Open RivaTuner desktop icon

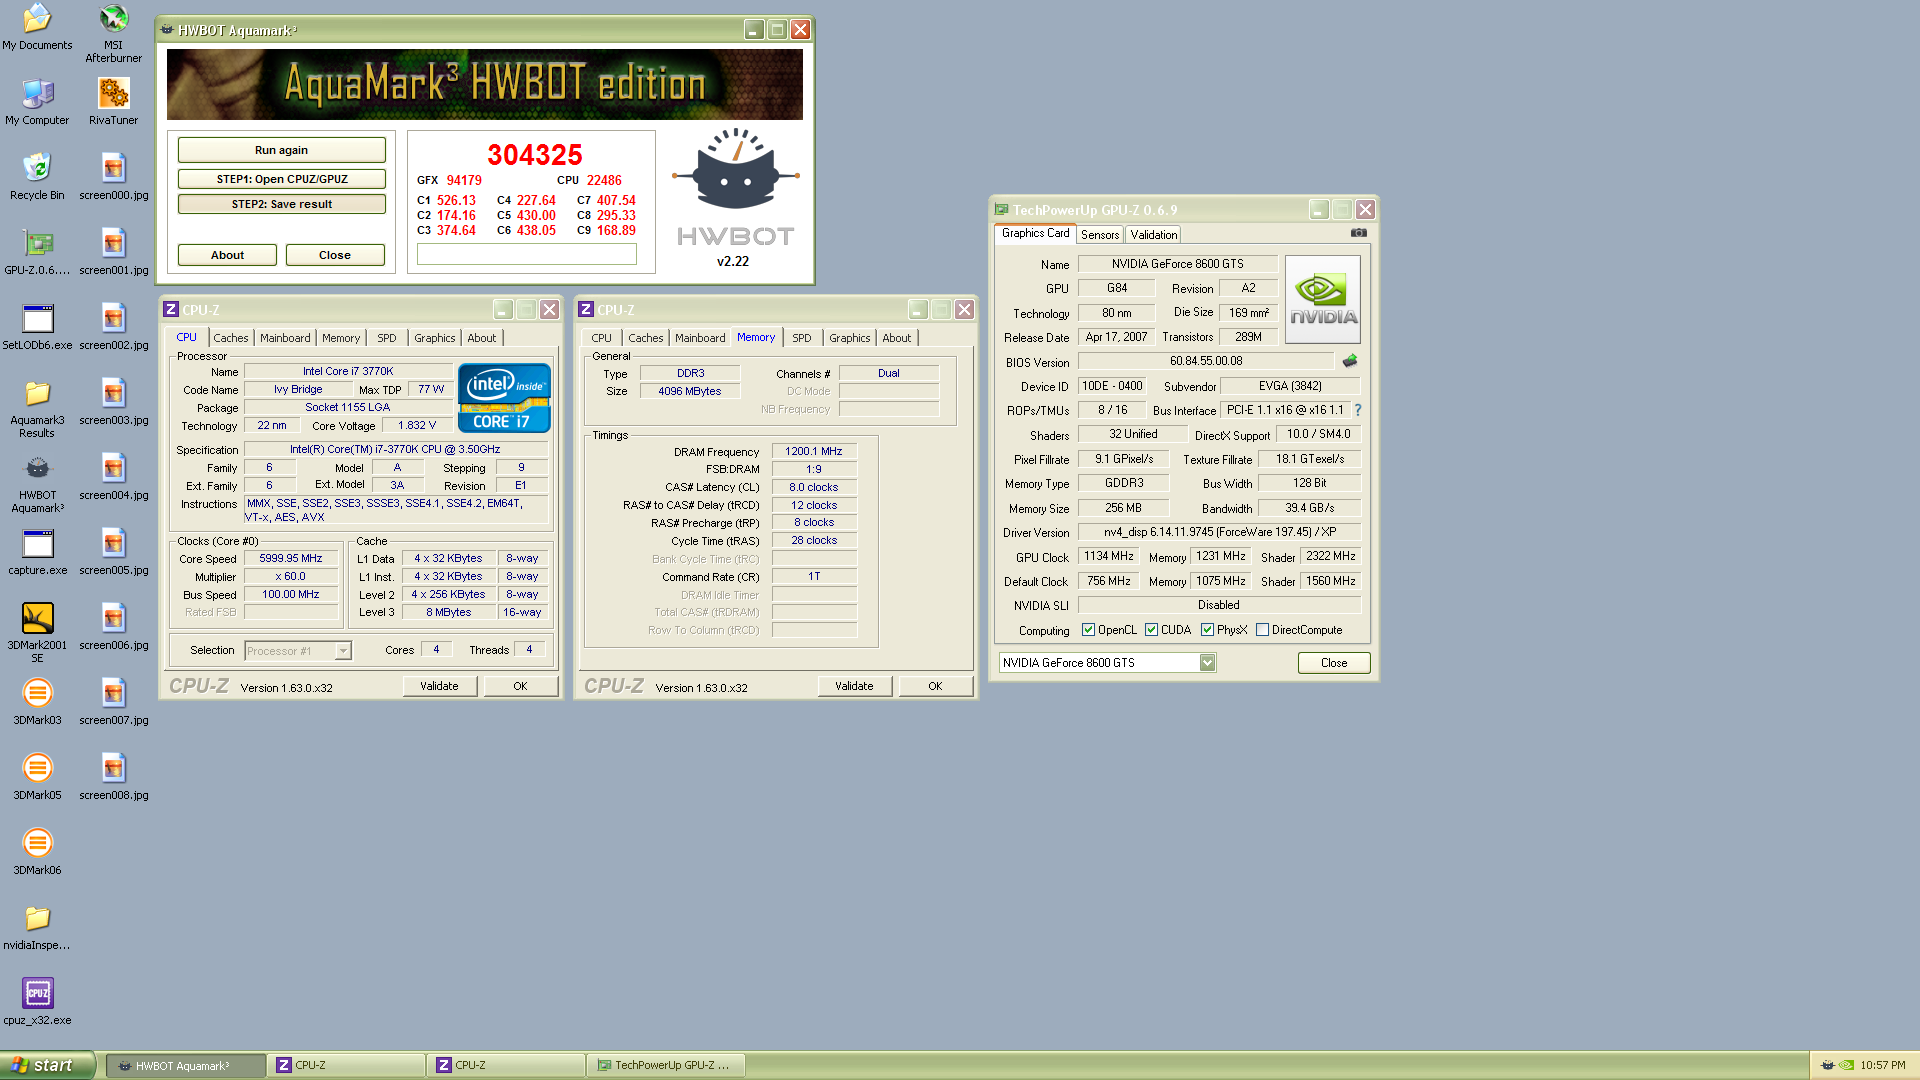pyautogui.click(x=113, y=102)
